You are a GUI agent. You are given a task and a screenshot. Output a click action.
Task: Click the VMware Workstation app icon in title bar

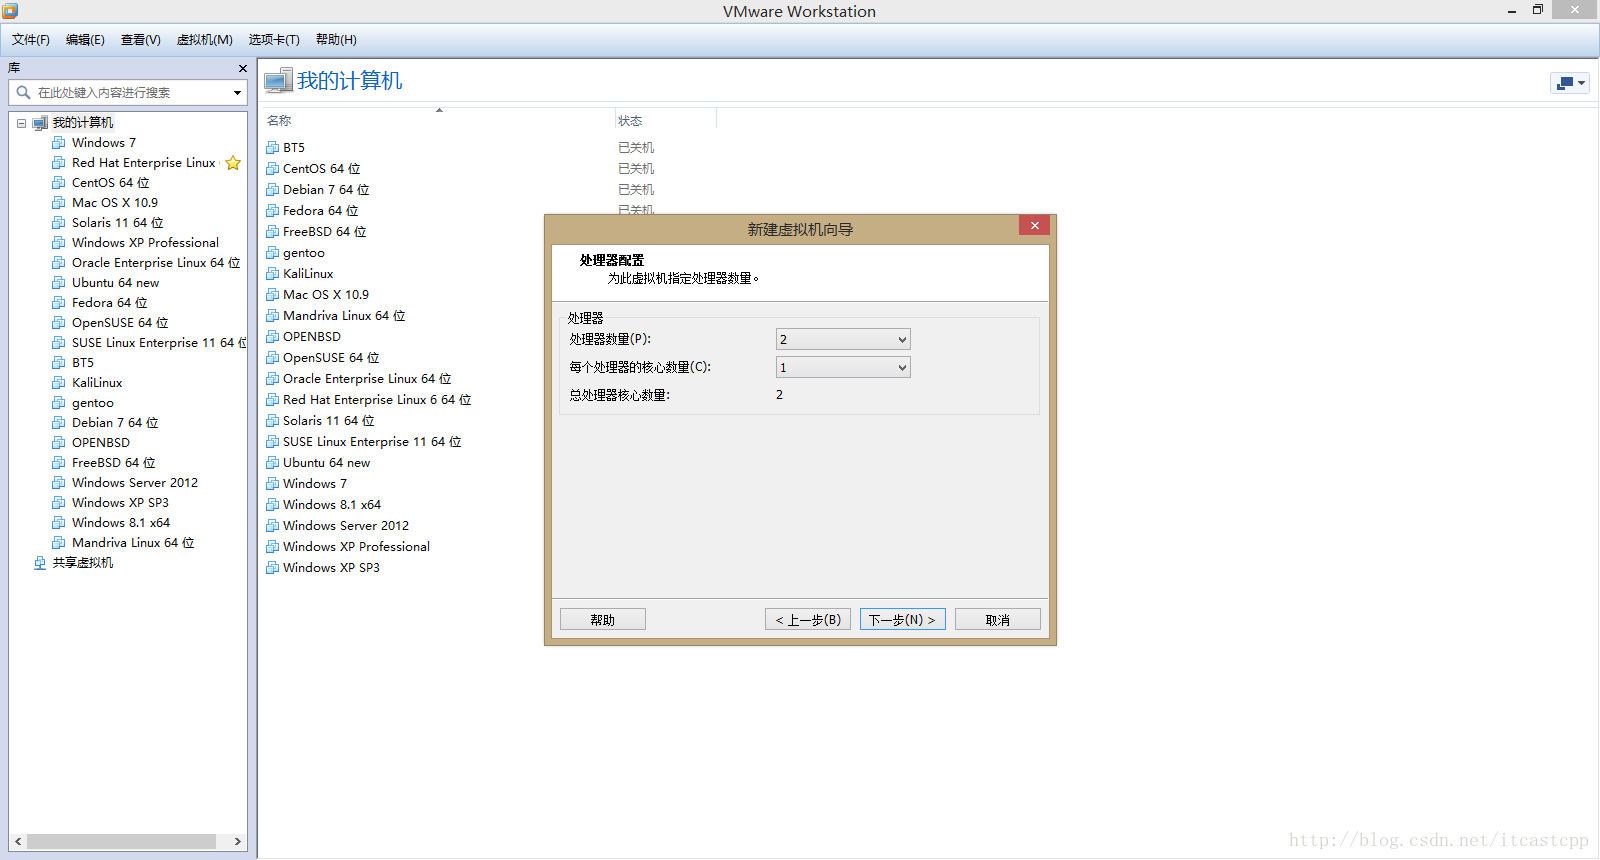click(x=10, y=11)
